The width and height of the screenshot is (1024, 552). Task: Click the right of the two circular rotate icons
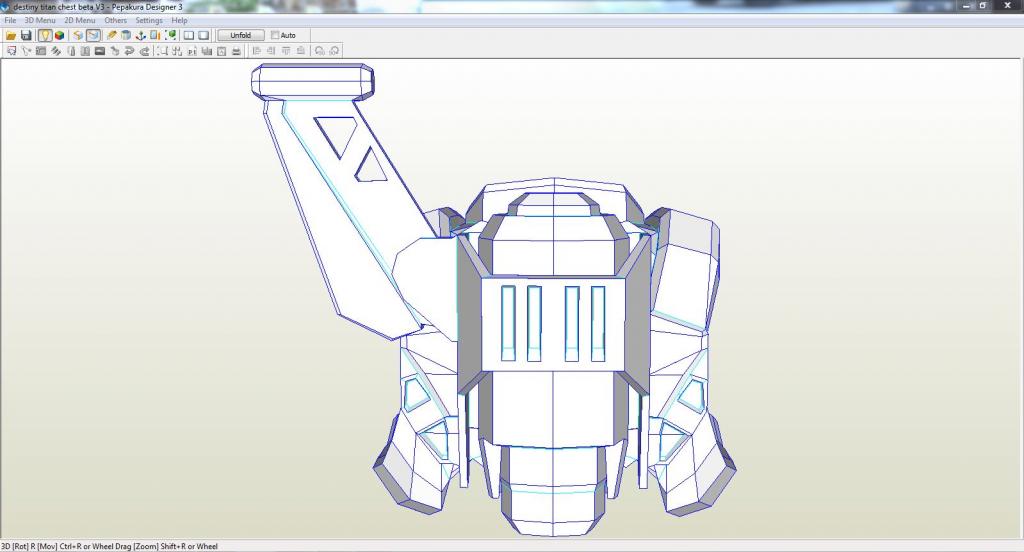[334, 51]
